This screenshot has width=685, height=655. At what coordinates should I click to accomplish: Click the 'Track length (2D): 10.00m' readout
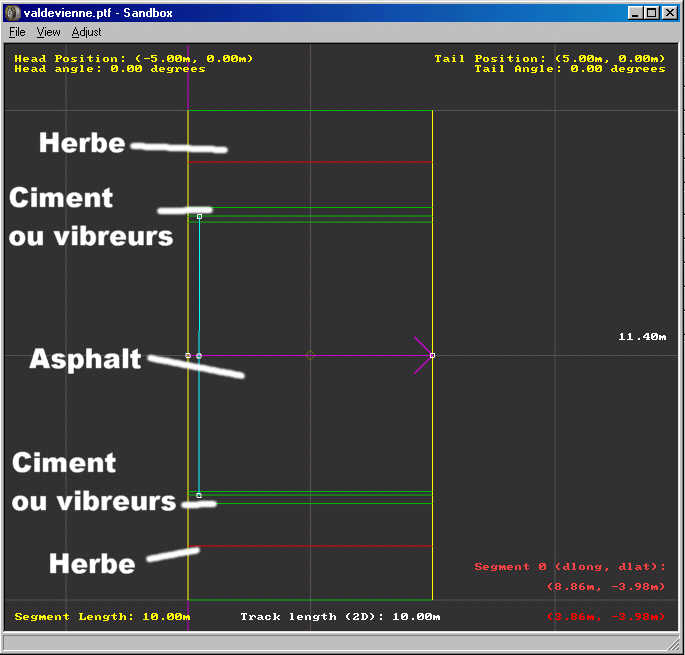340,617
